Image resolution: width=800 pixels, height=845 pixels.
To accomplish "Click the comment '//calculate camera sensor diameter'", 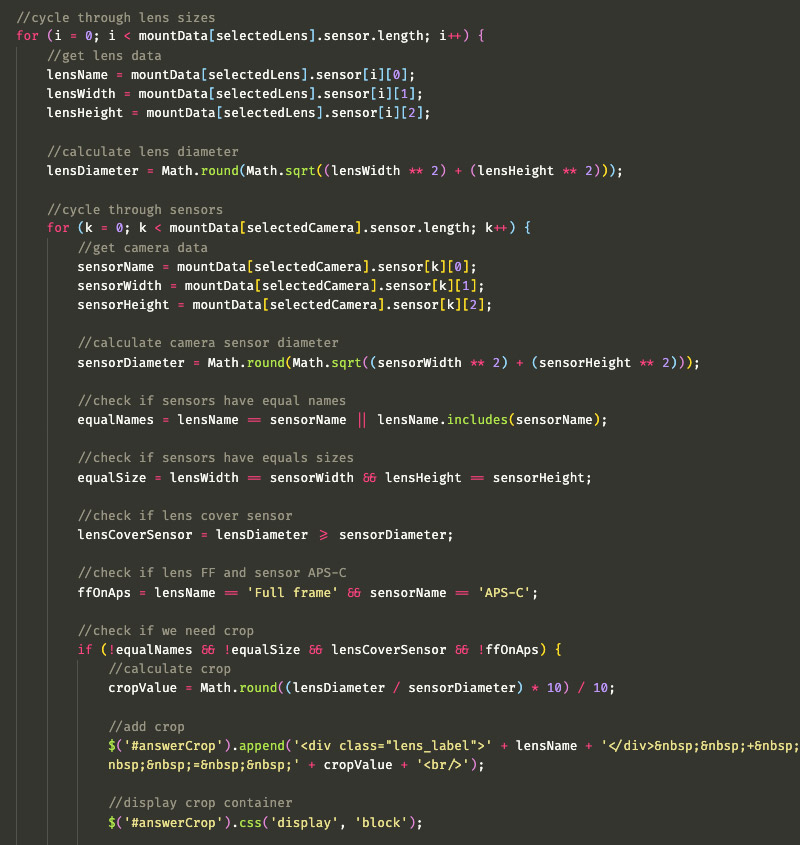I will [208, 343].
